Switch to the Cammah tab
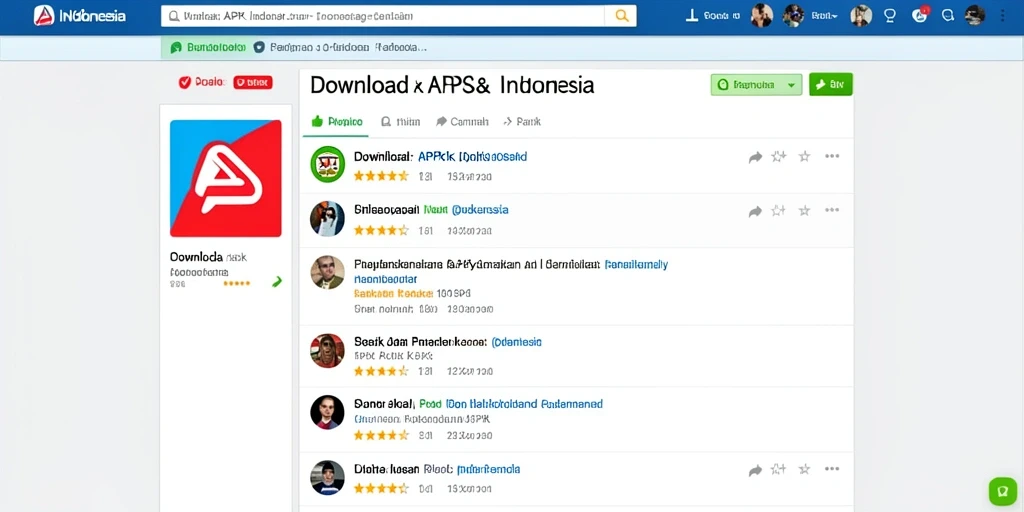Image resolution: width=1024 pixels, height=512 pixels. pyautogui.click(x=462, y=121)
